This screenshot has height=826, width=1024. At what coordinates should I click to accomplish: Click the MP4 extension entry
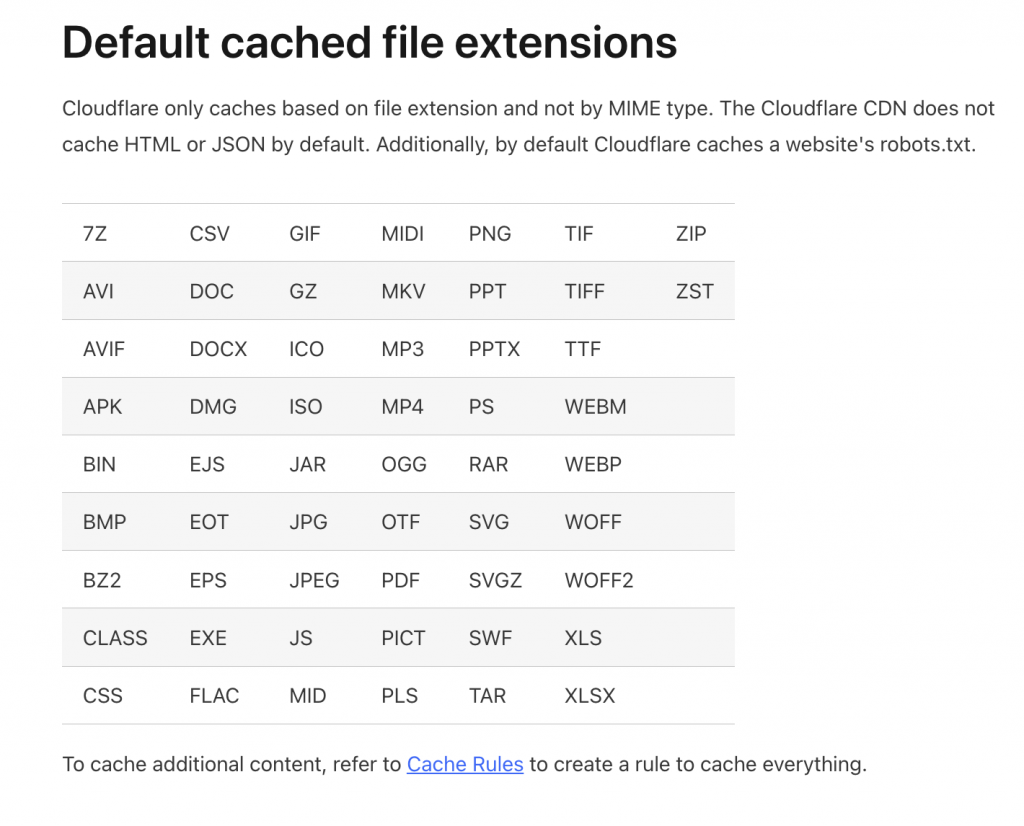pos(402,407)
